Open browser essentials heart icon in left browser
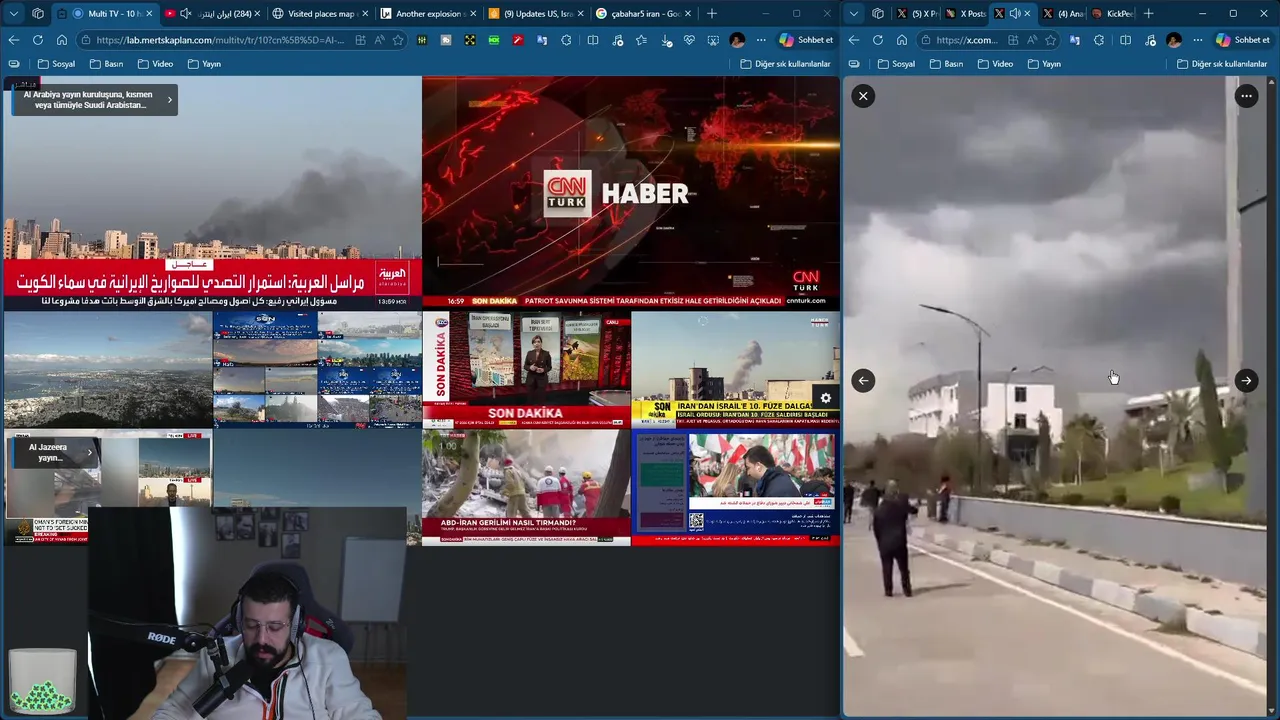 pyautogui.click(x=689, y=40)
